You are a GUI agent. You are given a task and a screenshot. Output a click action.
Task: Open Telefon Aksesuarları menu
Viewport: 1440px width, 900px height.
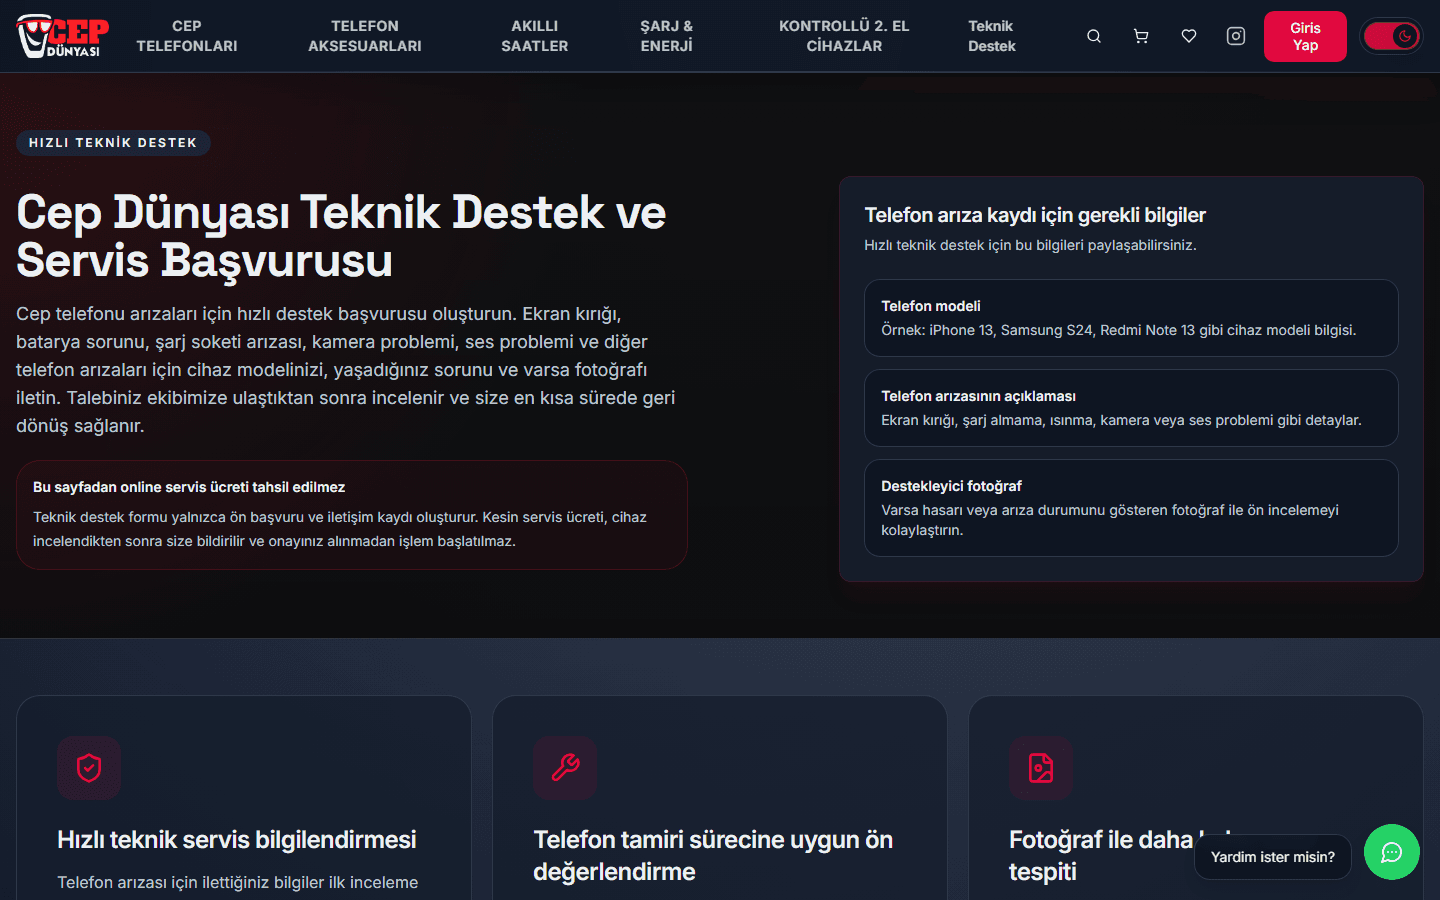click(x=365, y=36)
